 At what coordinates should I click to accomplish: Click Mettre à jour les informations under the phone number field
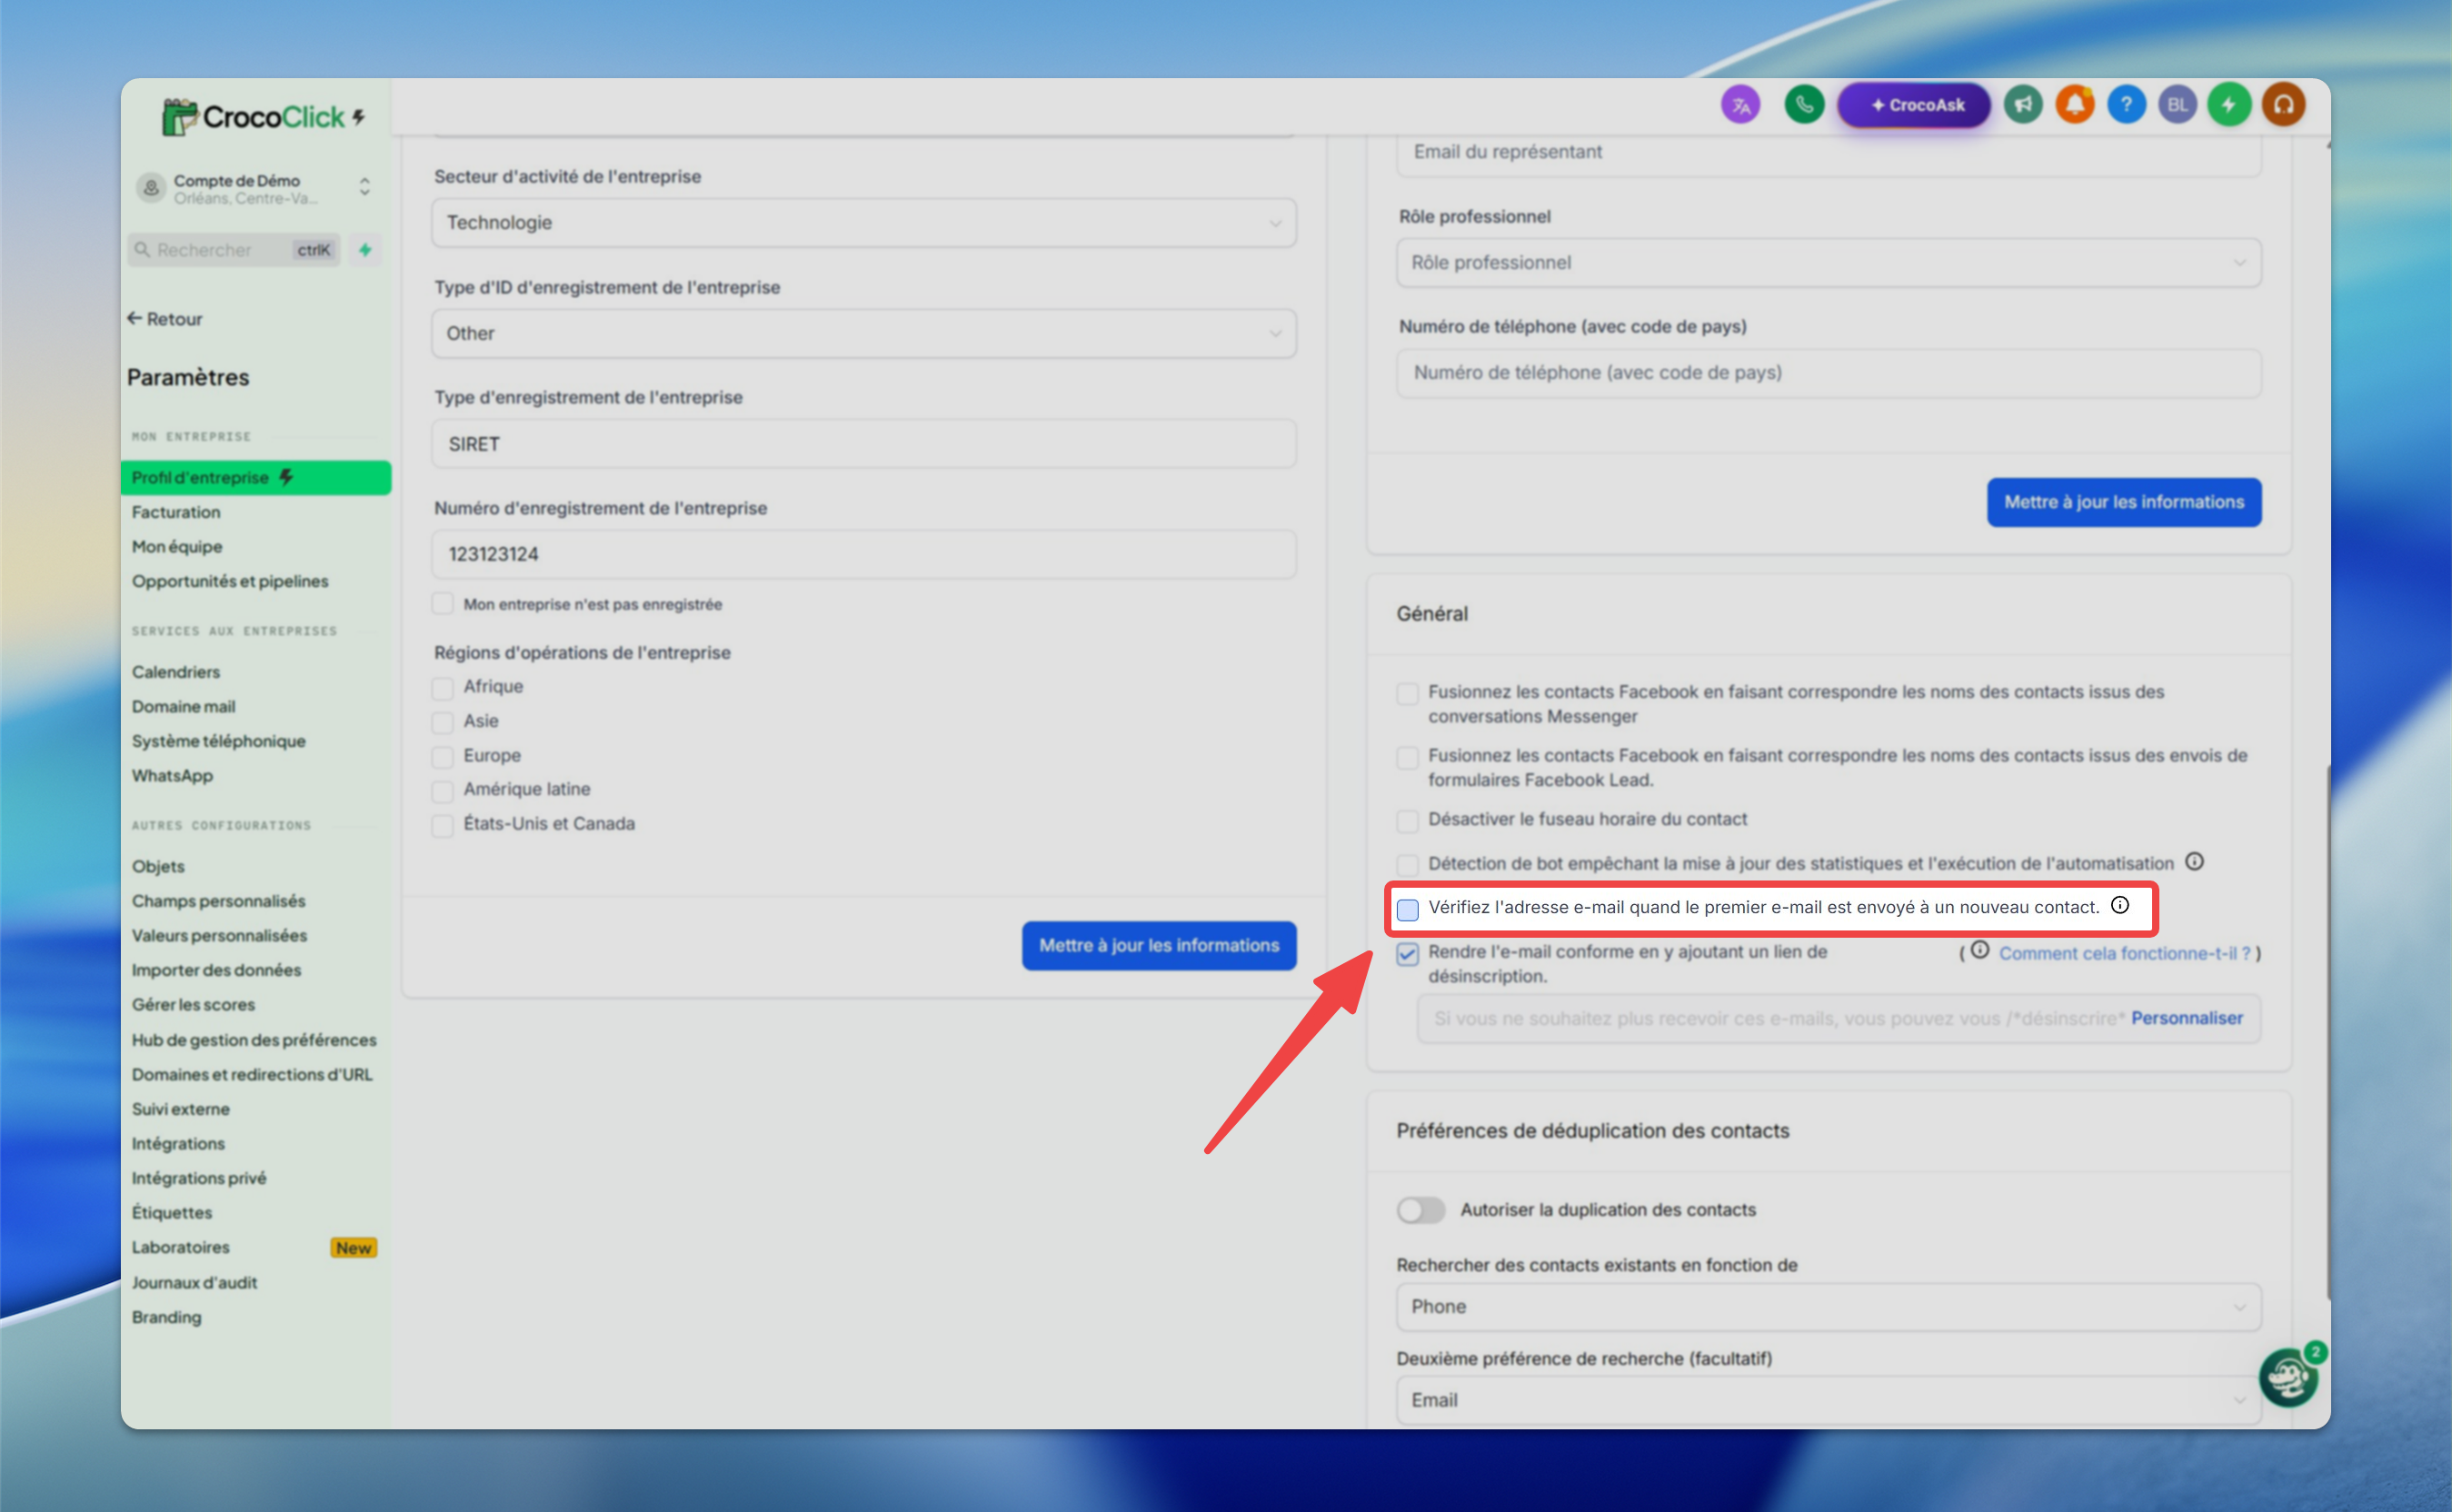click(x=2124, y=502)
